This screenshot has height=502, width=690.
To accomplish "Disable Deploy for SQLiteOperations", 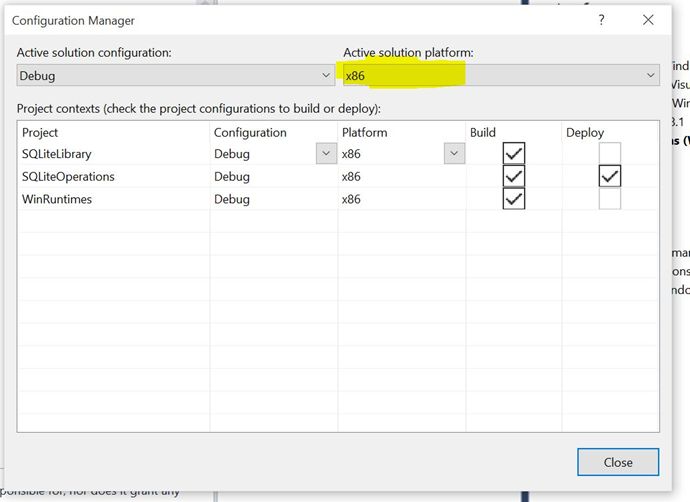I will (x=609, y=177).
